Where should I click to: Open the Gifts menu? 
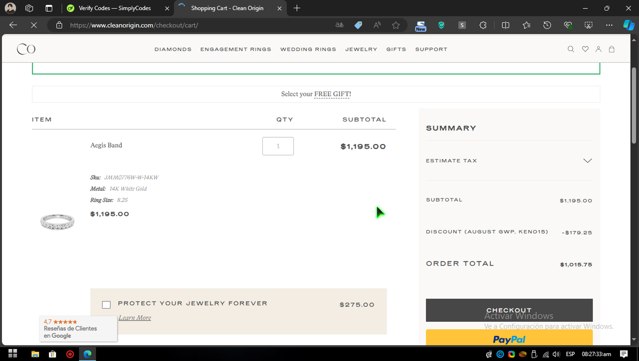click(x=396, y=49)
